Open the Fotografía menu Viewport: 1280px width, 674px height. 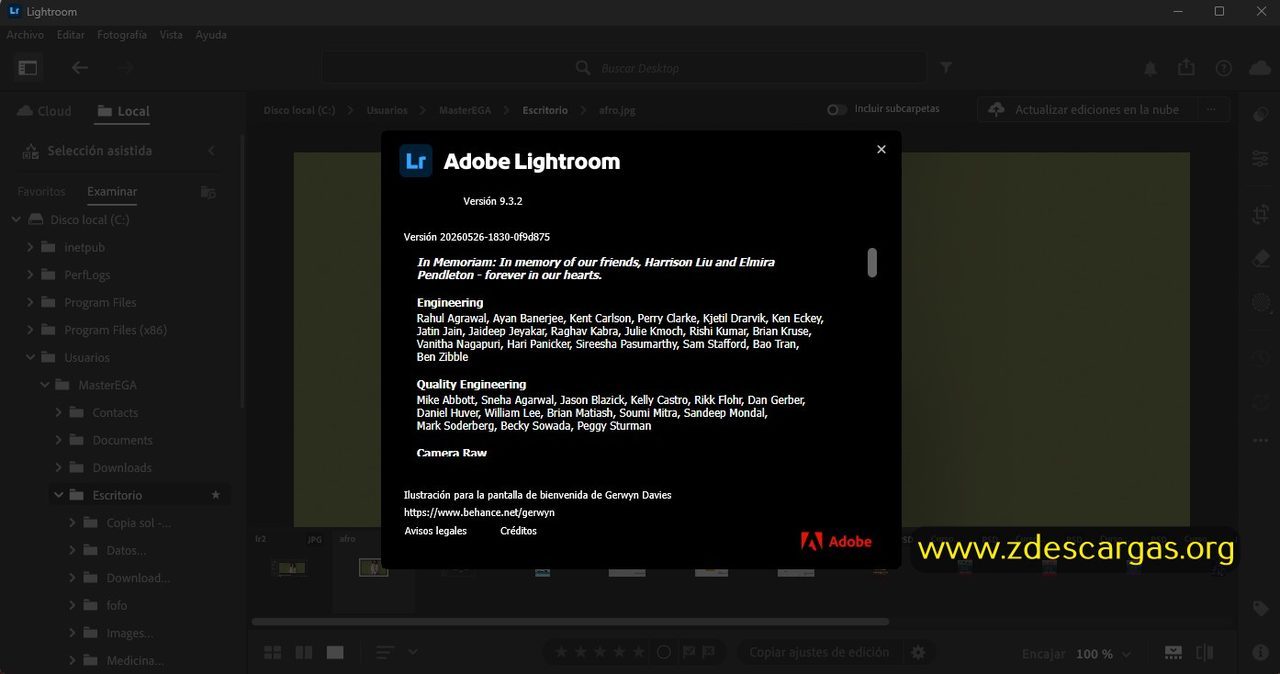coord(122,35)
